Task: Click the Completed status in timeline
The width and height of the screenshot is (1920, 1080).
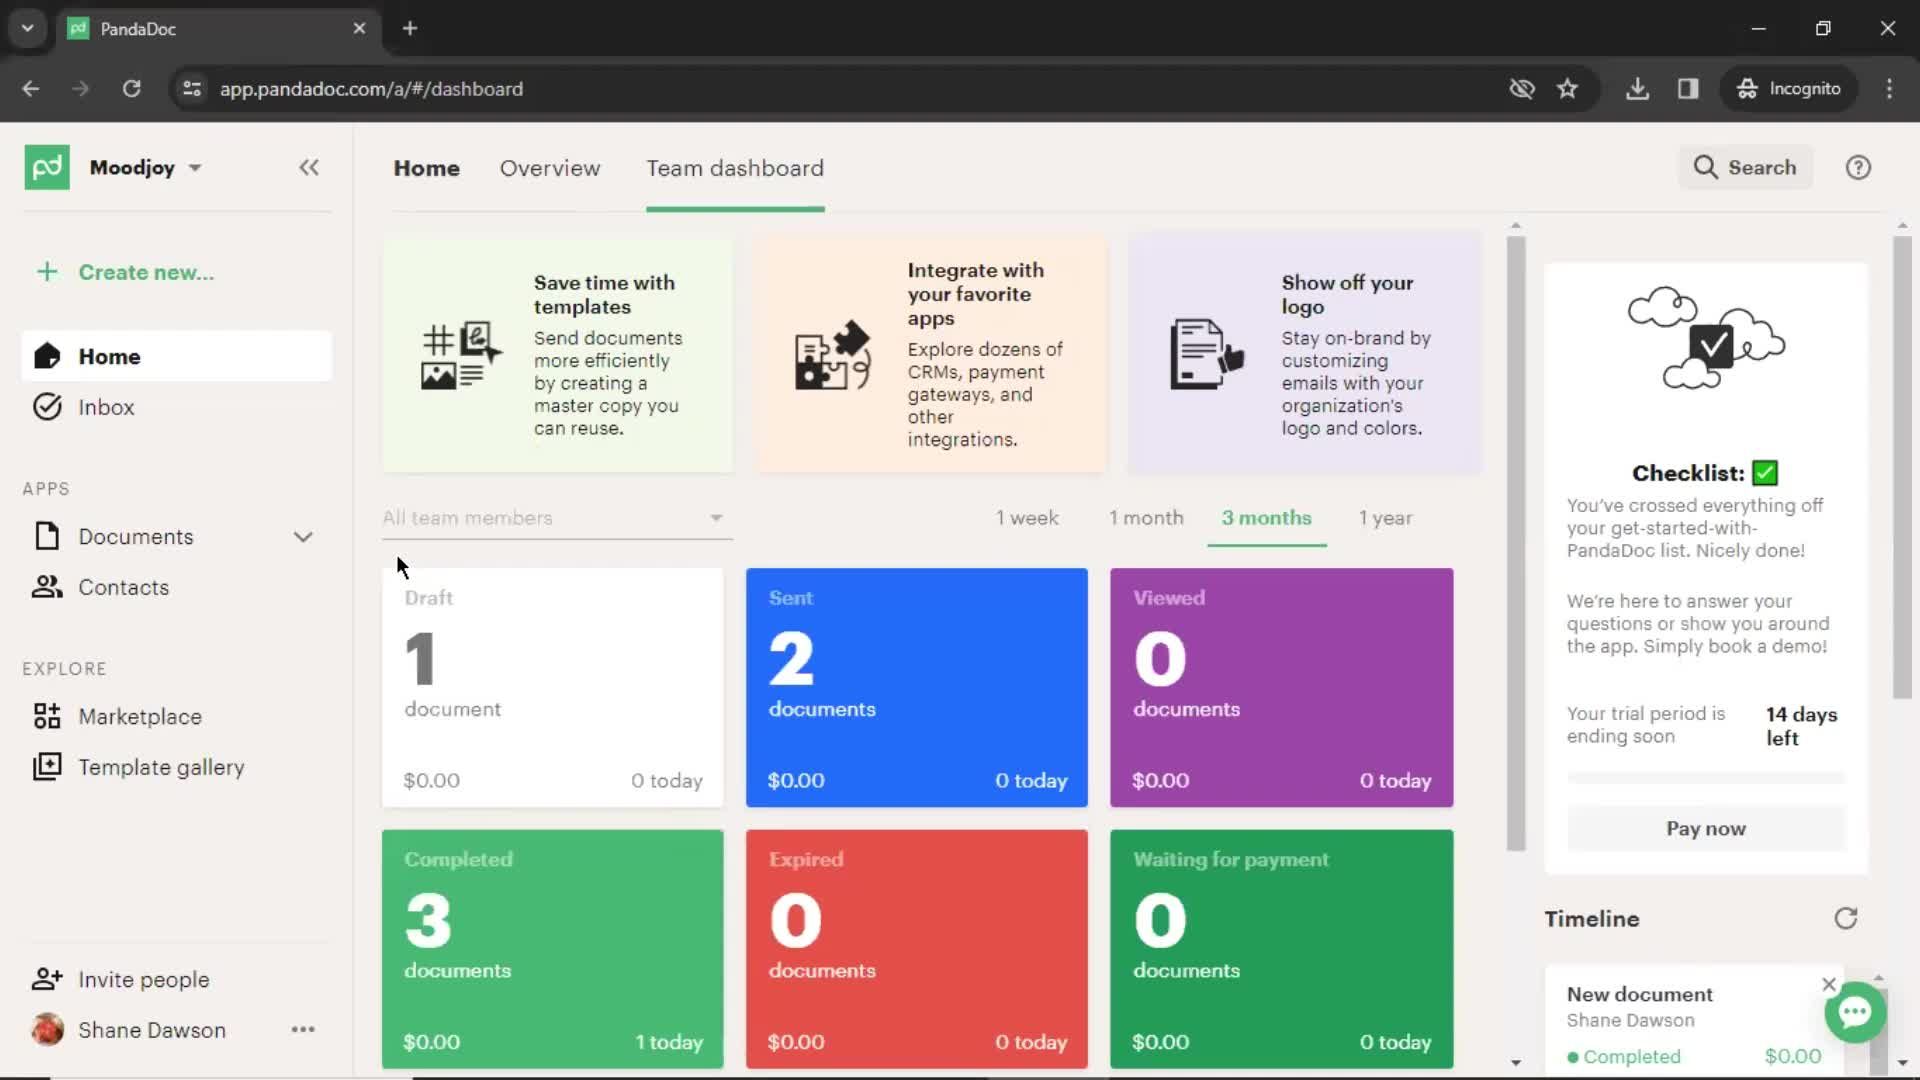Action: coord(1624,1056)
